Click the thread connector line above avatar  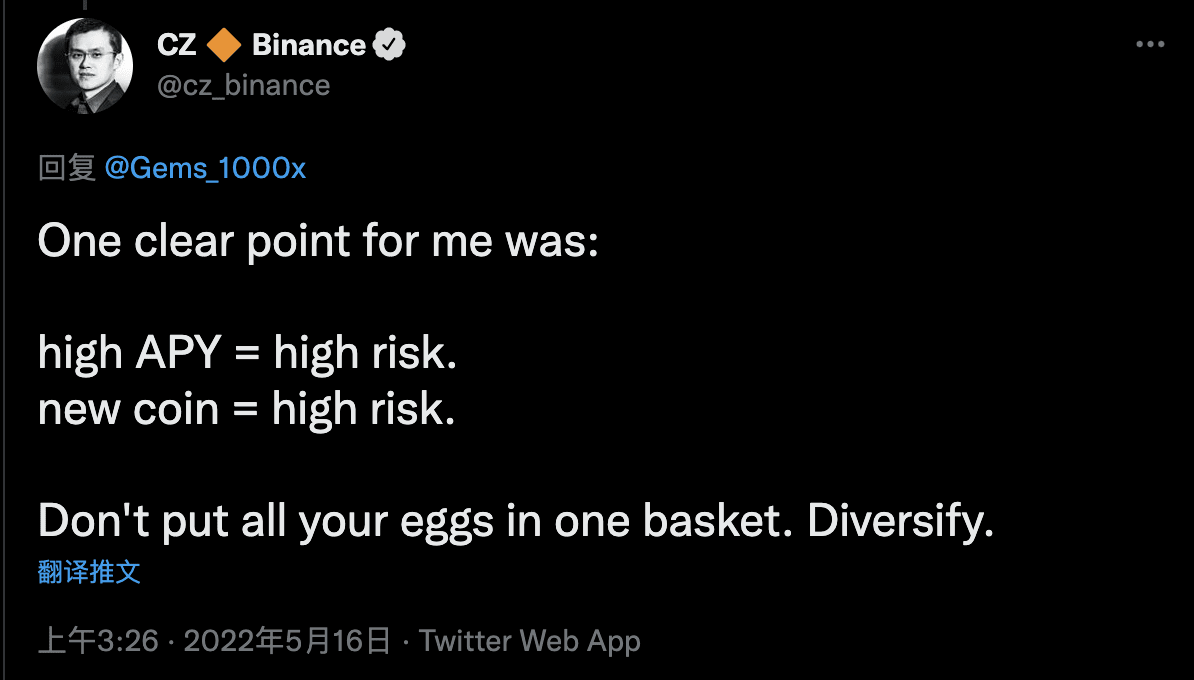pos(85,5)
